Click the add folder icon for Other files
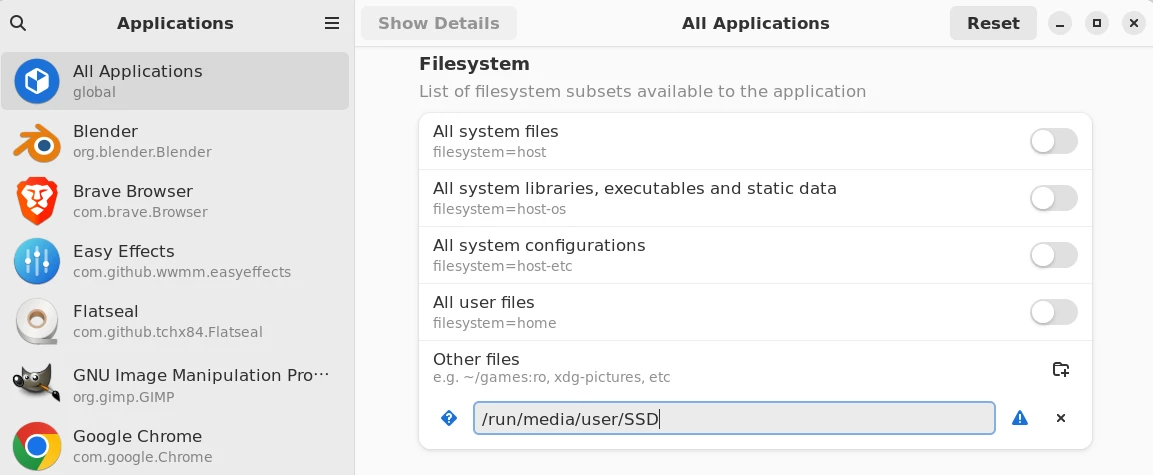The width and height of the screenshot is (1153, 475). tap(1061, 369)
